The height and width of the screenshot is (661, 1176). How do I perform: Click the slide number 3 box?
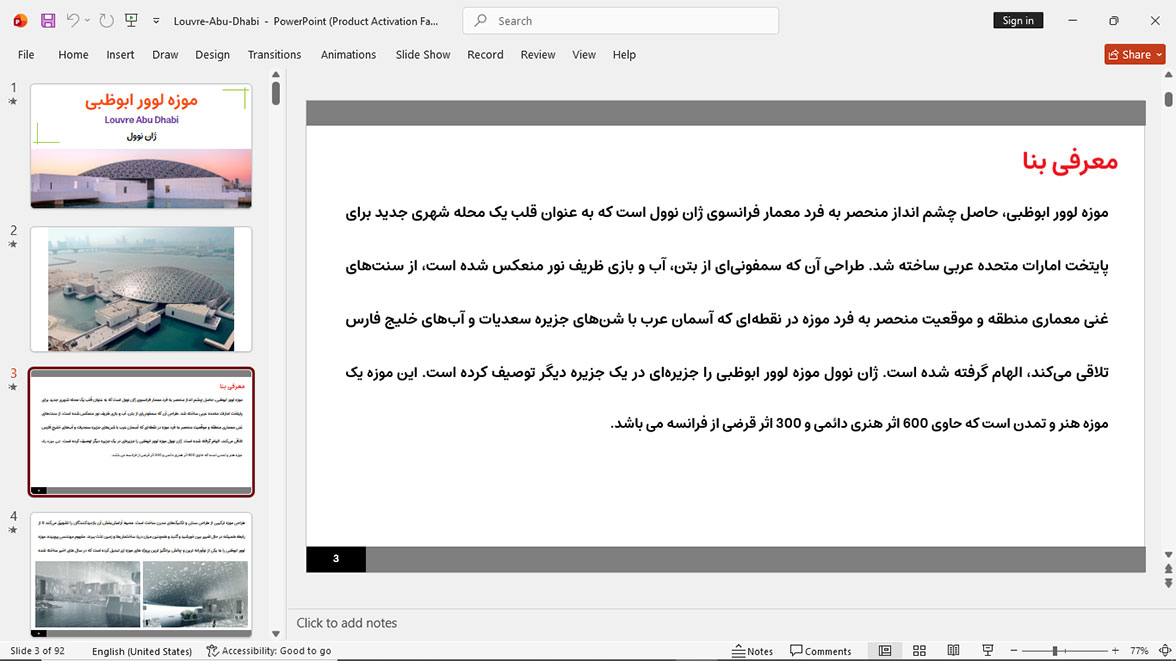[x=336, y=559]
